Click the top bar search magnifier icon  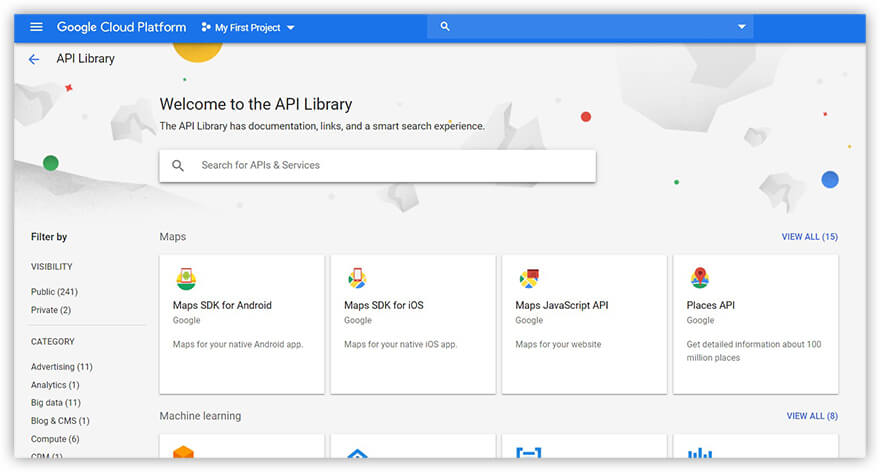[x=444, y=26]
